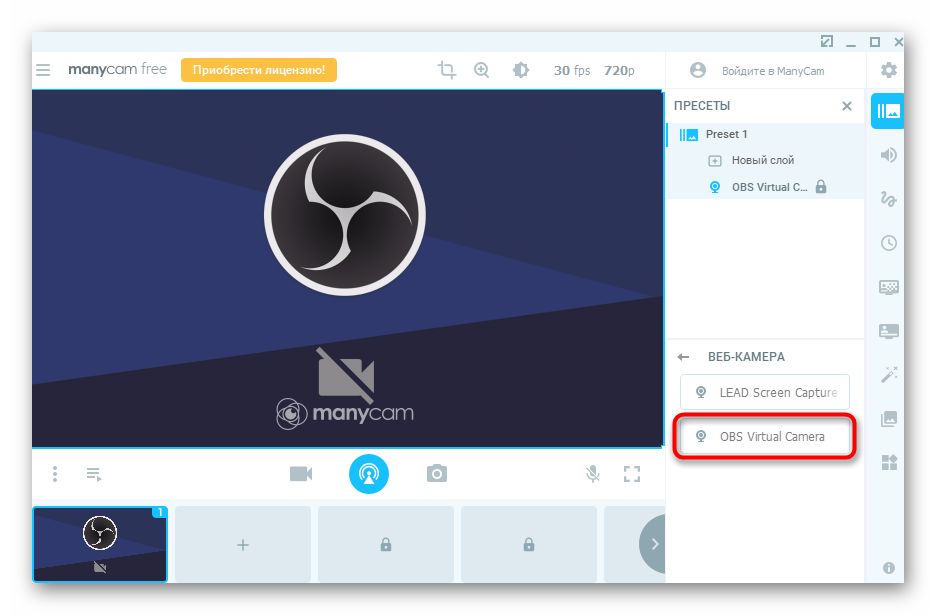Open the draw squiggle sidebar tab
The height and width of the screenshot is (615, 936).
pyautogui.click(x=888, y=199)
